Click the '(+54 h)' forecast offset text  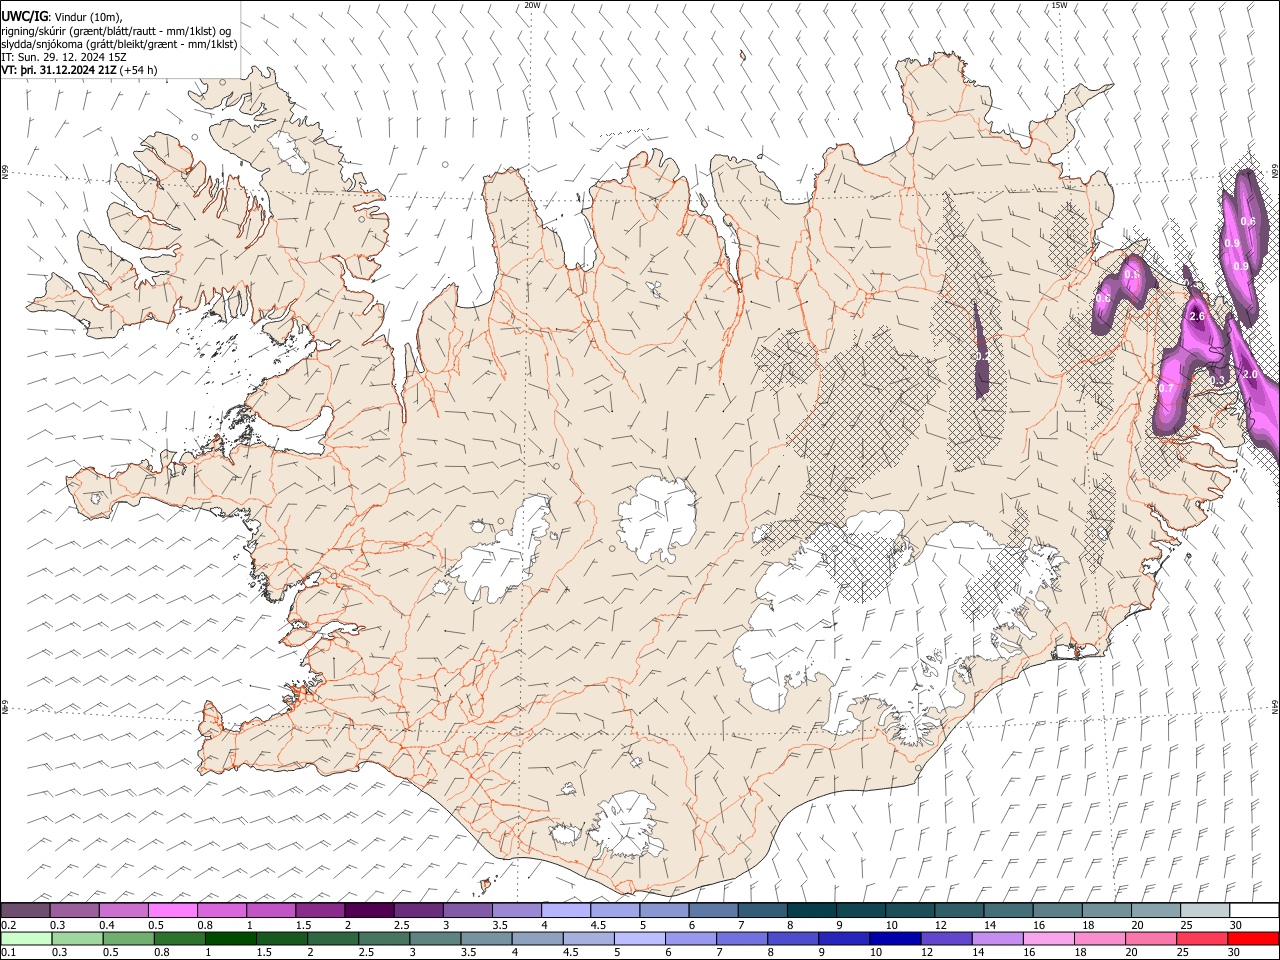pos(138,70)
